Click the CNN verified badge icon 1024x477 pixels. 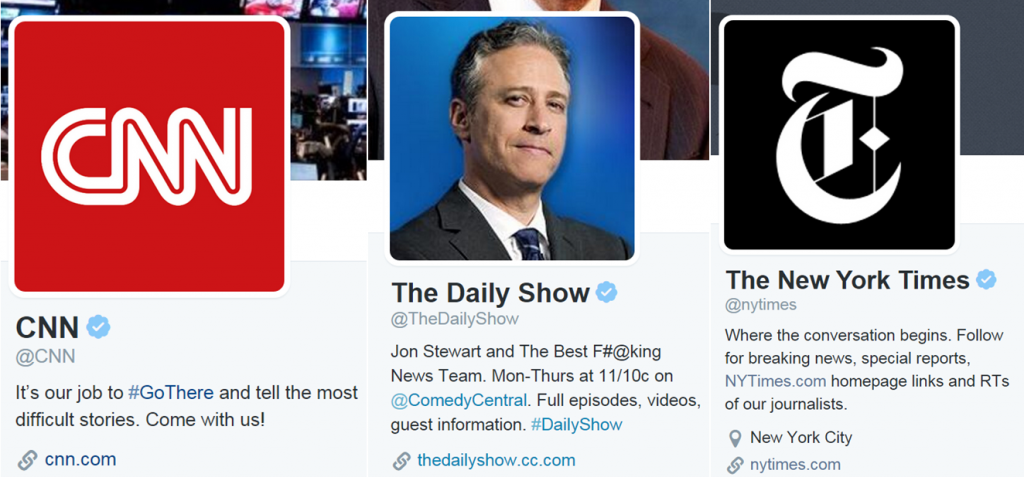pos(99,326)
